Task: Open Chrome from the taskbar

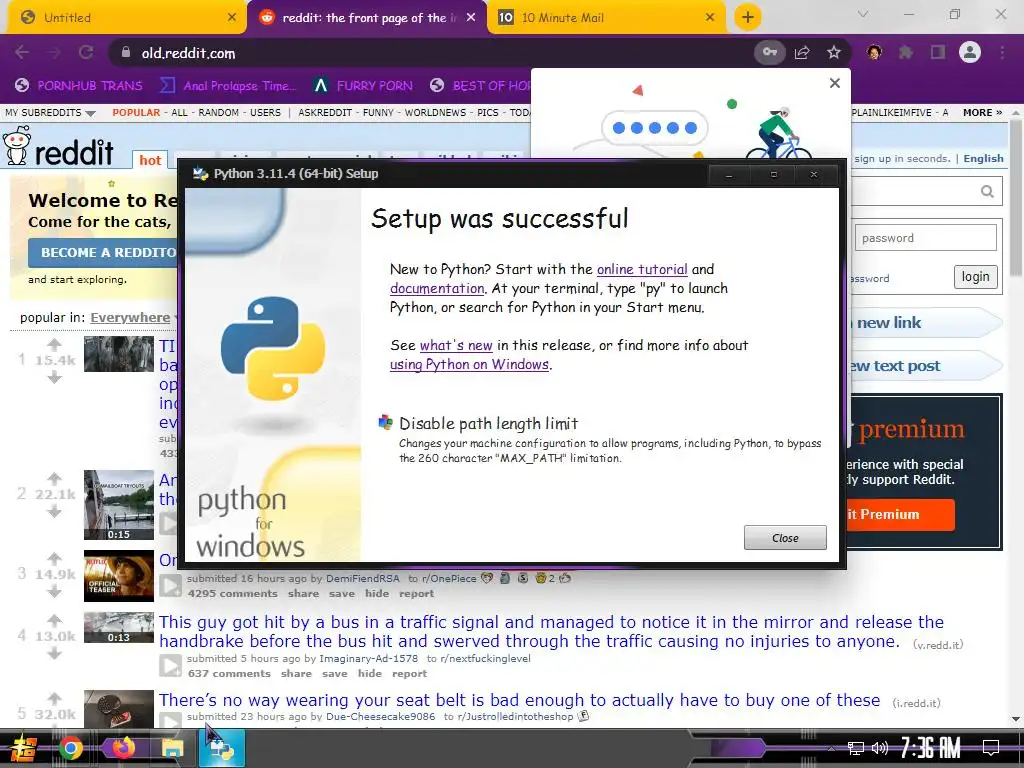Action: pyautogui.click(x=71, y=748)
